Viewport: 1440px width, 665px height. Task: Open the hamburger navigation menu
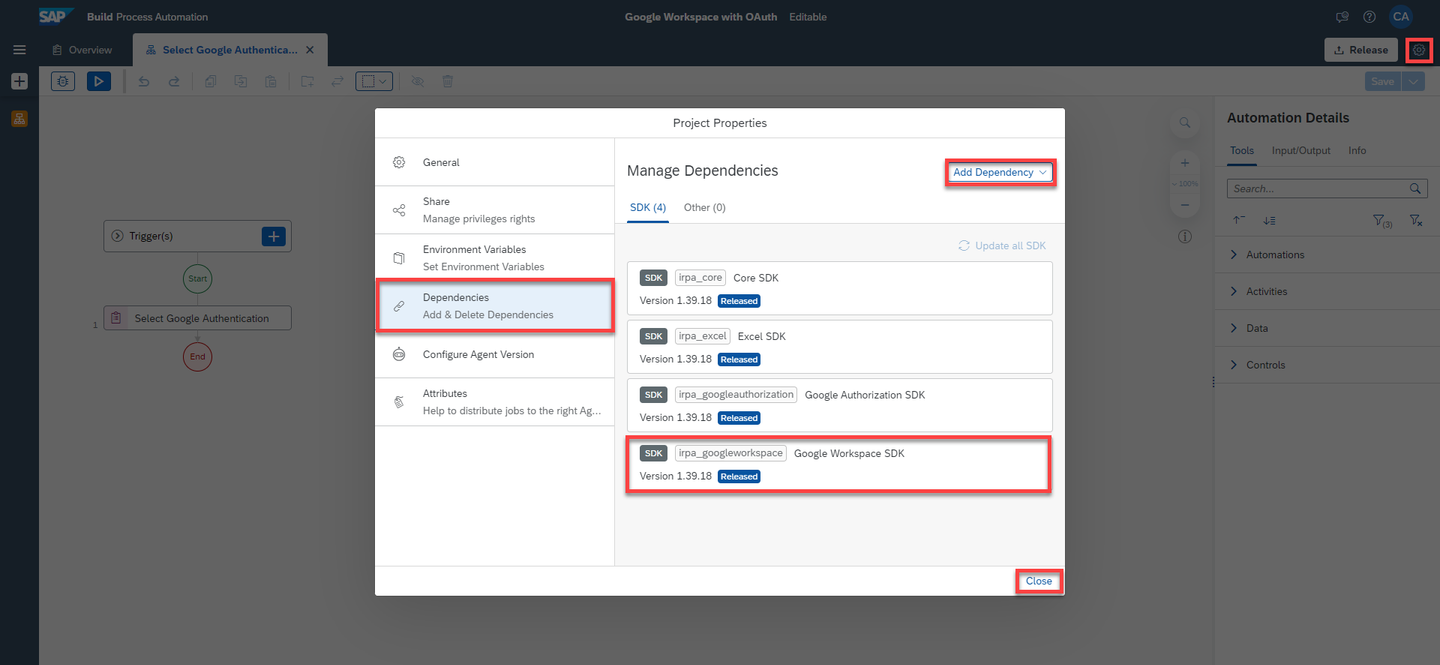click(x=19, y=50)
